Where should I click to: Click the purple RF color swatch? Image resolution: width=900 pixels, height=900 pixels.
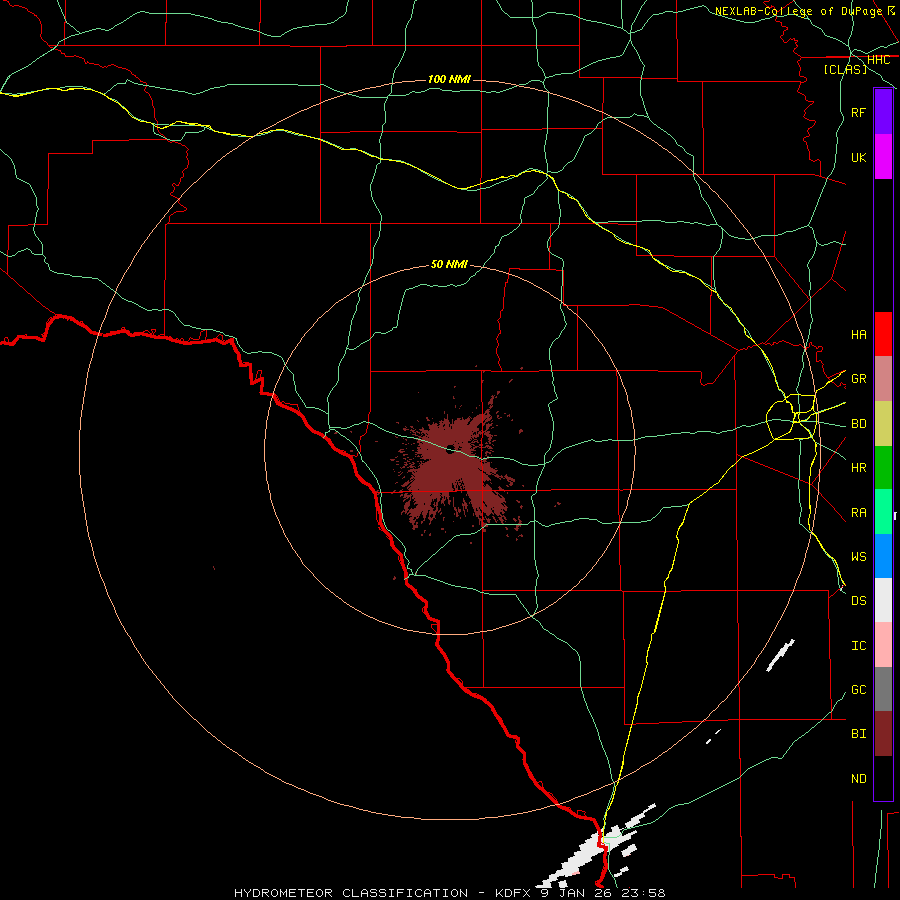883,112
